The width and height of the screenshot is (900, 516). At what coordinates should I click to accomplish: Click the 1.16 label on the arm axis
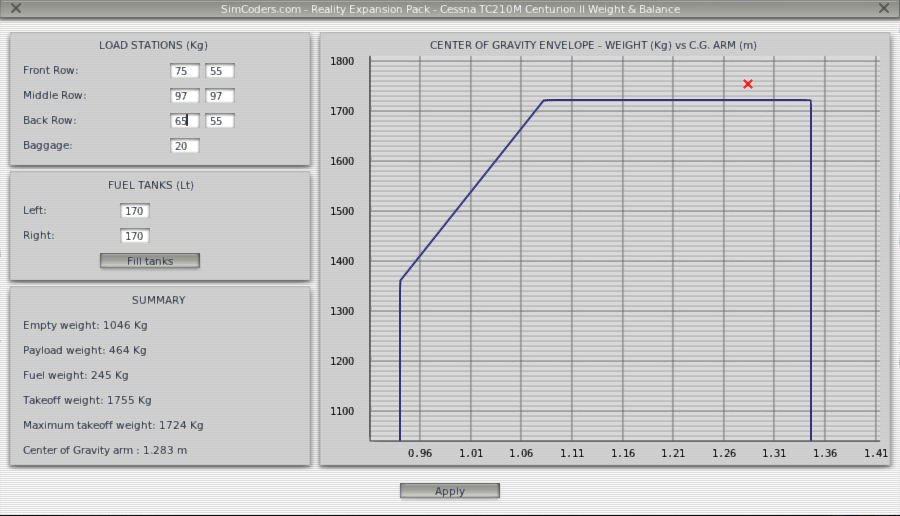pyautogui.click(x=623, y=453)
